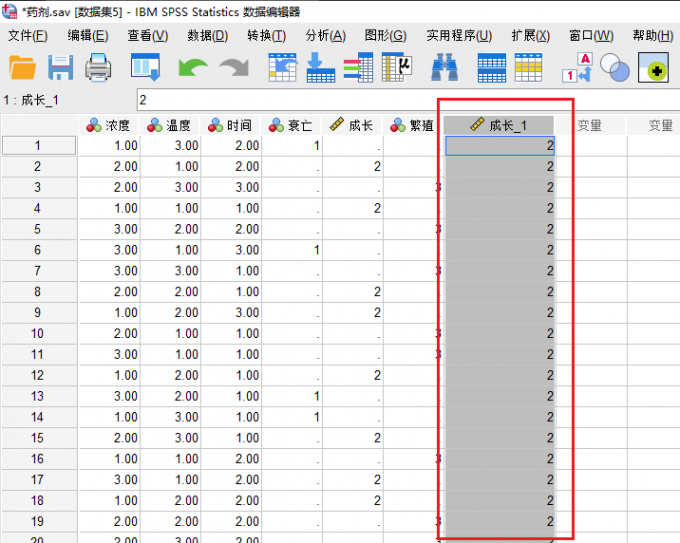680x543 pixels.
Task: Click the Open data document folder icon
Action: (23, 68)
